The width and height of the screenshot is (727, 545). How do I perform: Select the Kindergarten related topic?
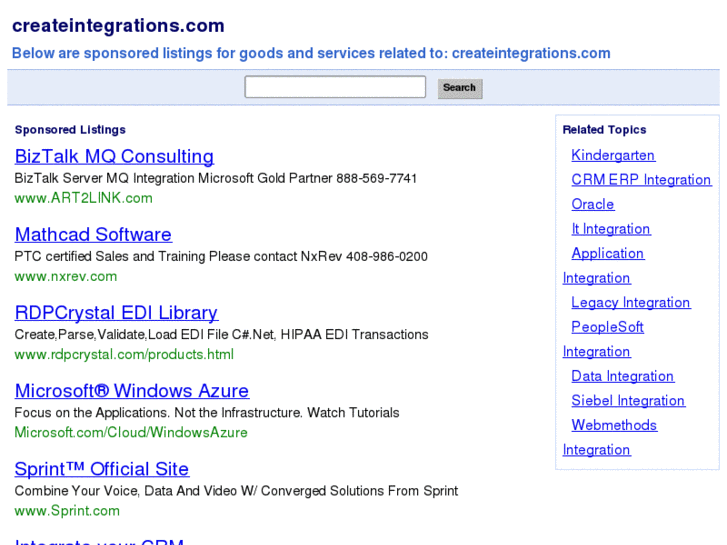tap(613, 155)
